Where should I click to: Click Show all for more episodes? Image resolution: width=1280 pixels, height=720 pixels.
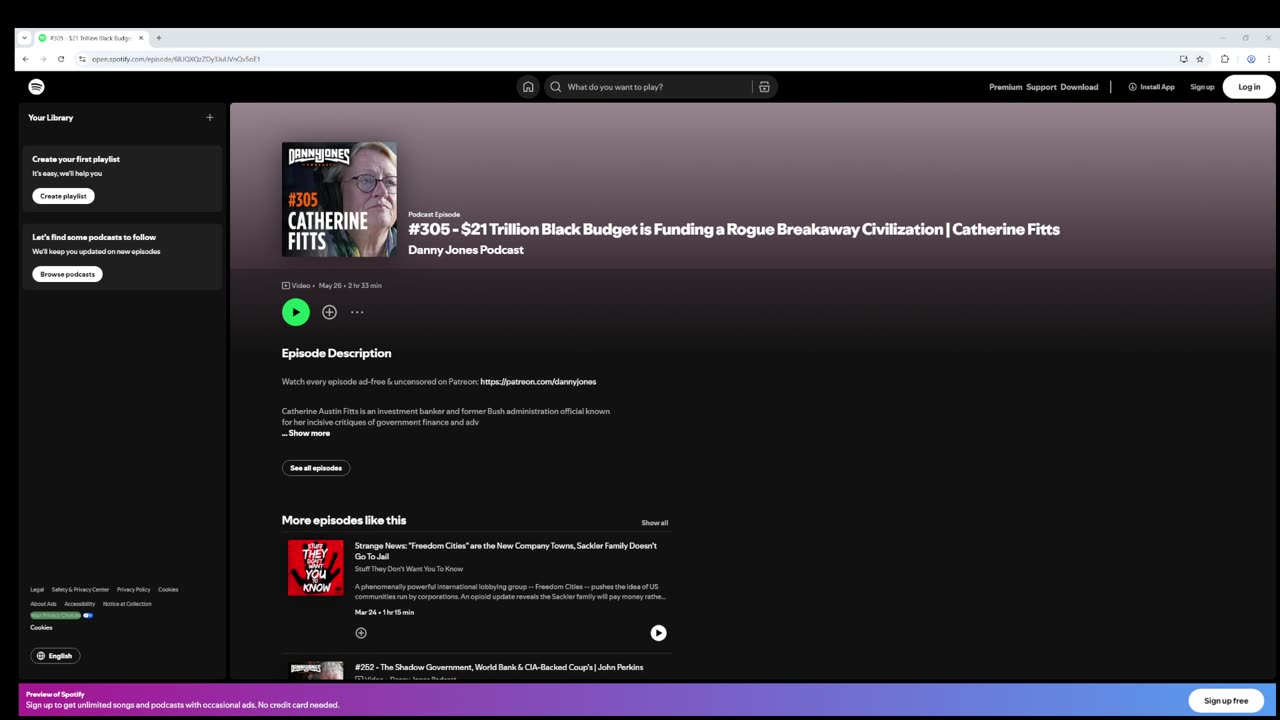pyautogui.click(x=655, y=523)
